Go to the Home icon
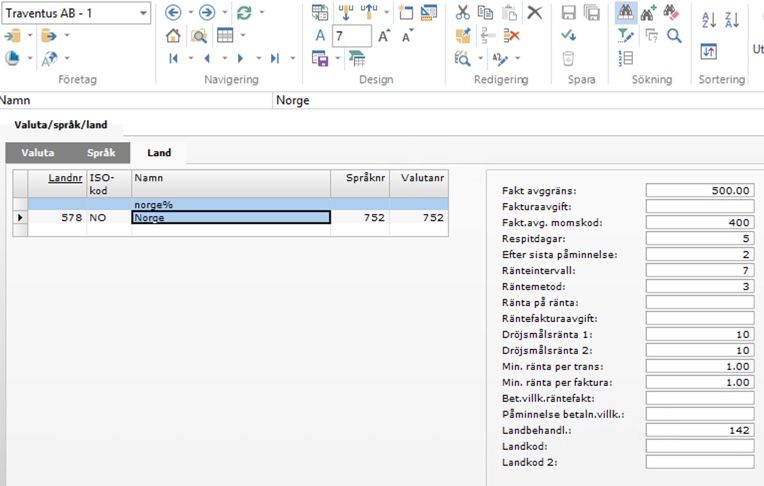 (x=173, y=36)
